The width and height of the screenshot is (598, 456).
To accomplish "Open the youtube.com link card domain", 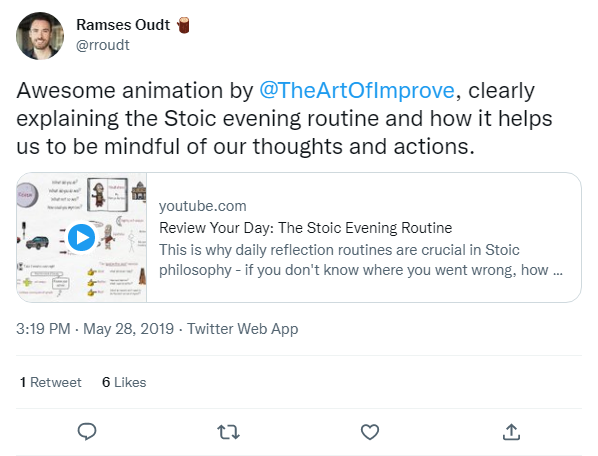I will click(x=203, y=206).
